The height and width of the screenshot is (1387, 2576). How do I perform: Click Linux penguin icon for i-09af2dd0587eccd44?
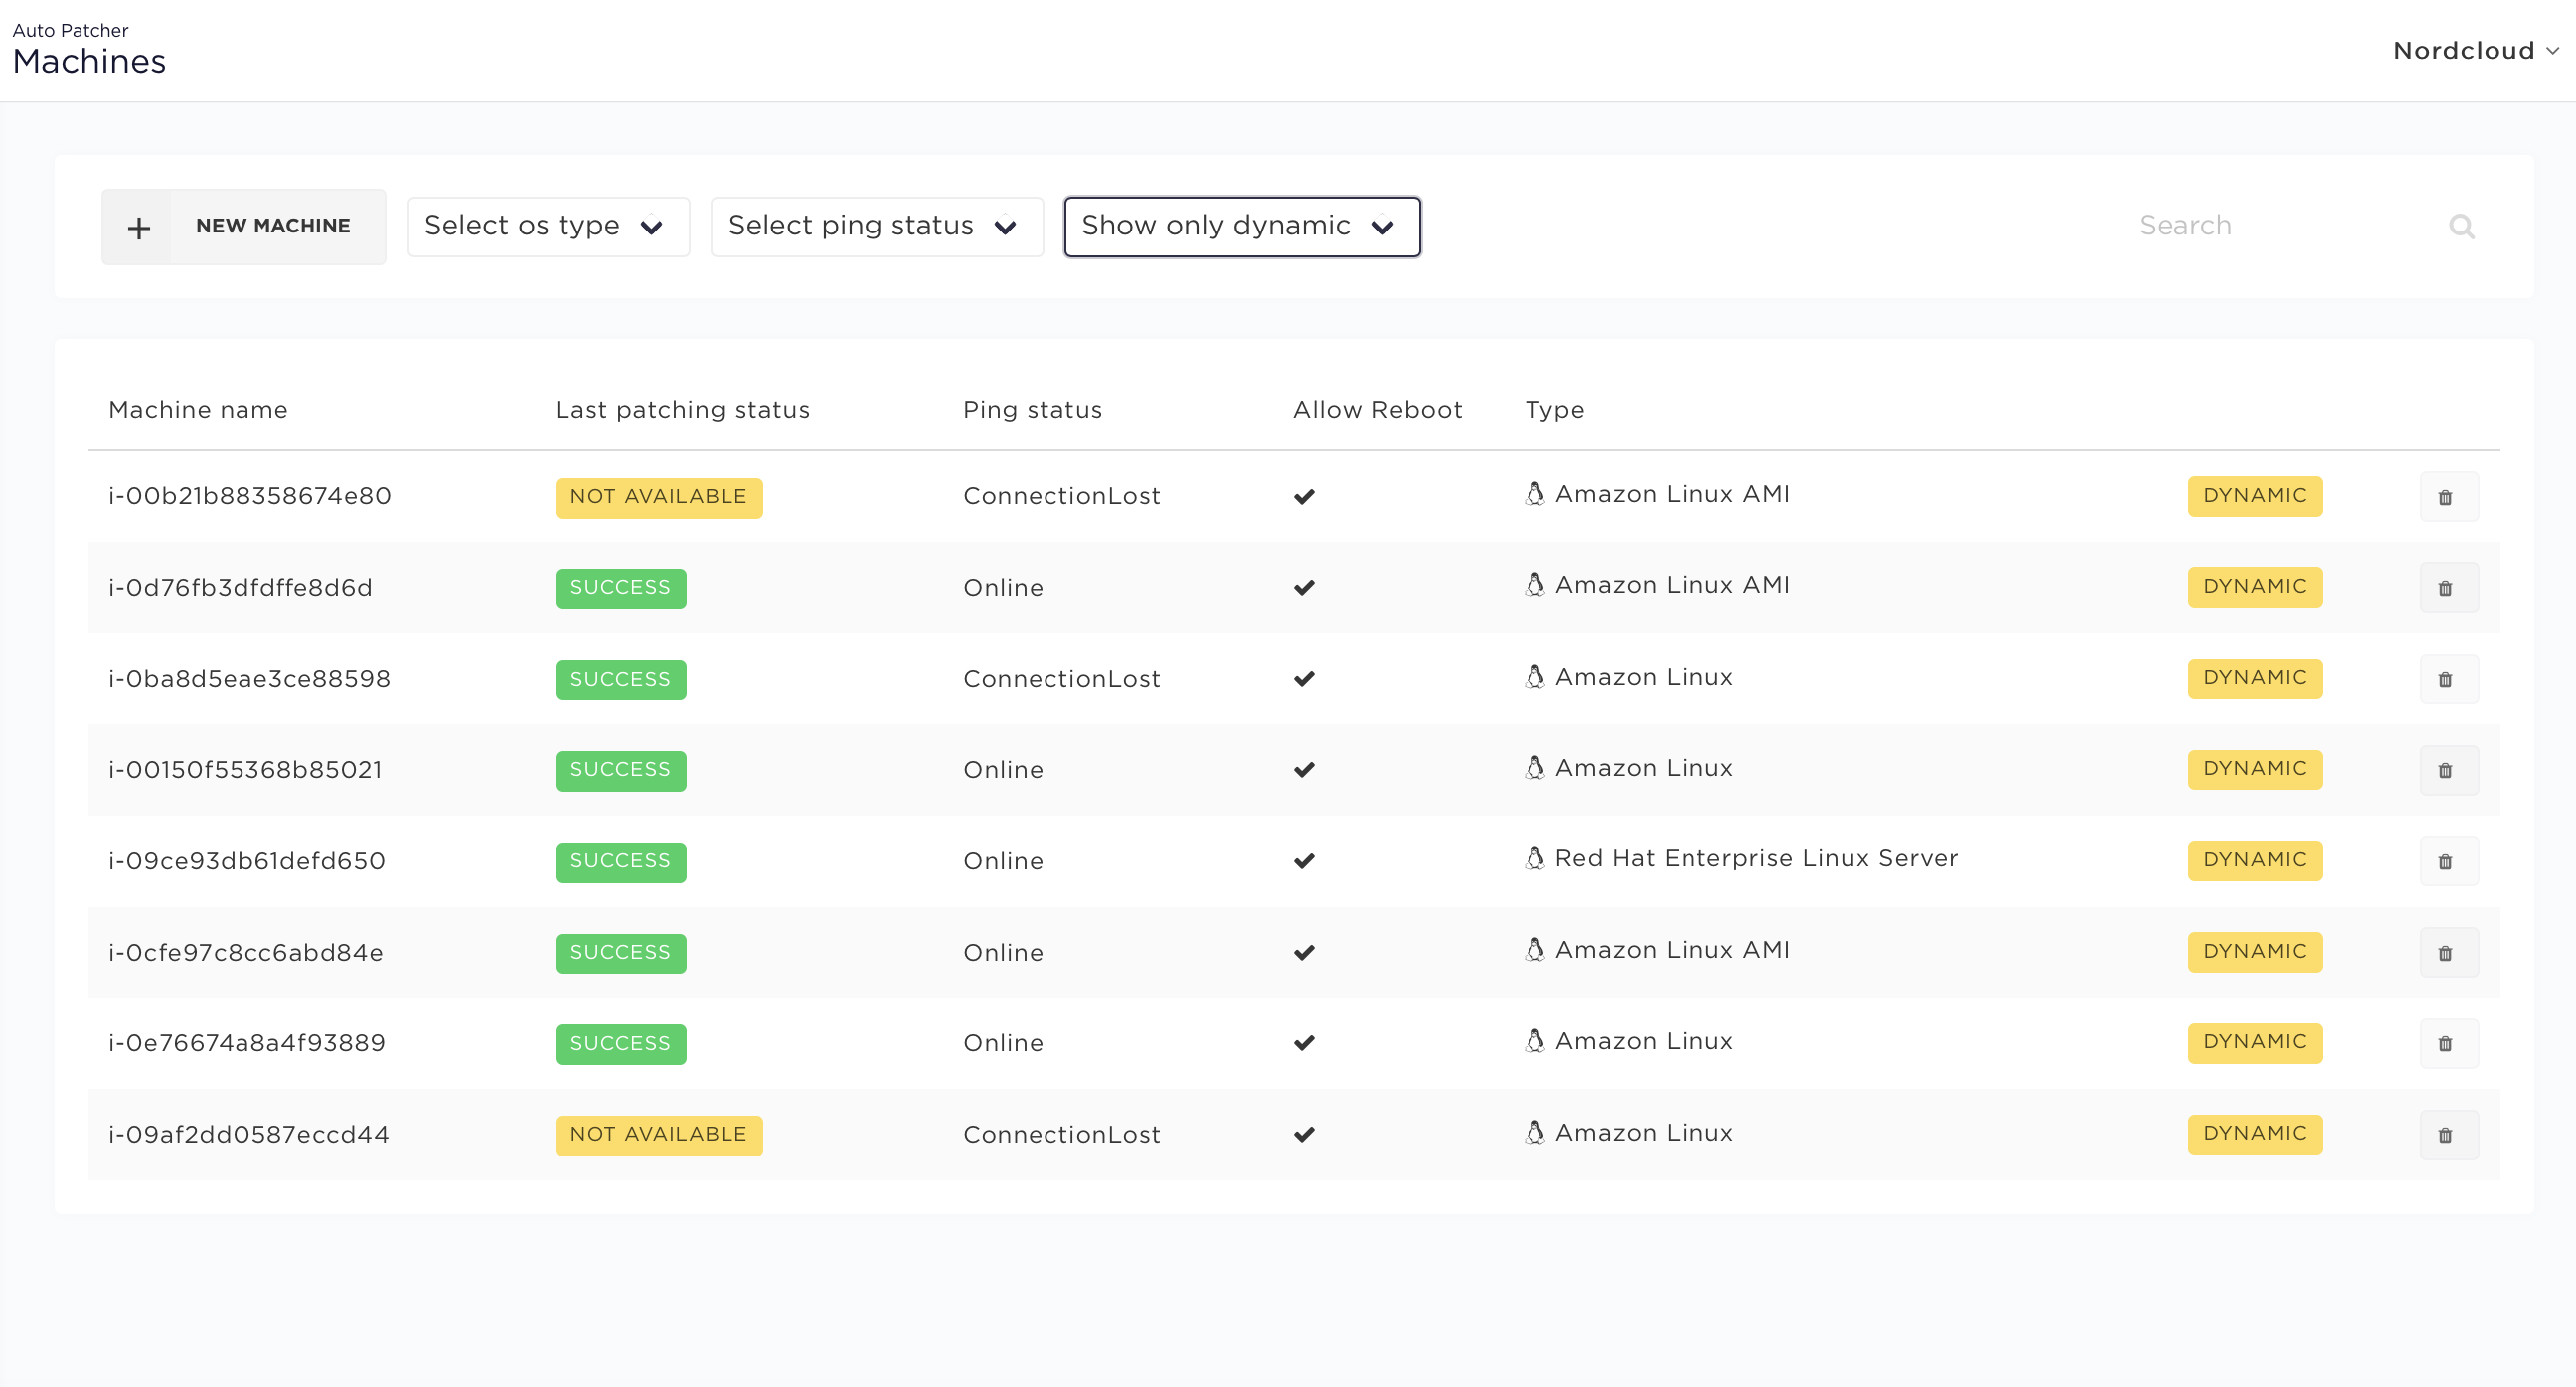point(1535,1132)
